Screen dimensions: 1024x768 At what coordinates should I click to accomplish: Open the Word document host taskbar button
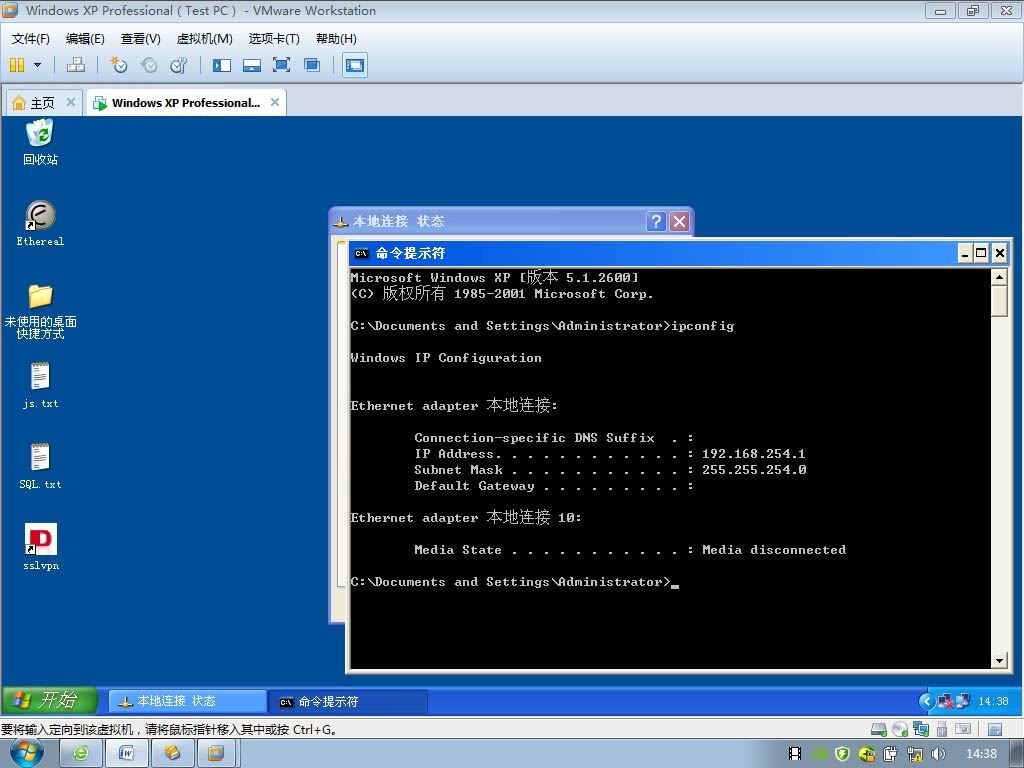point(126,754)
